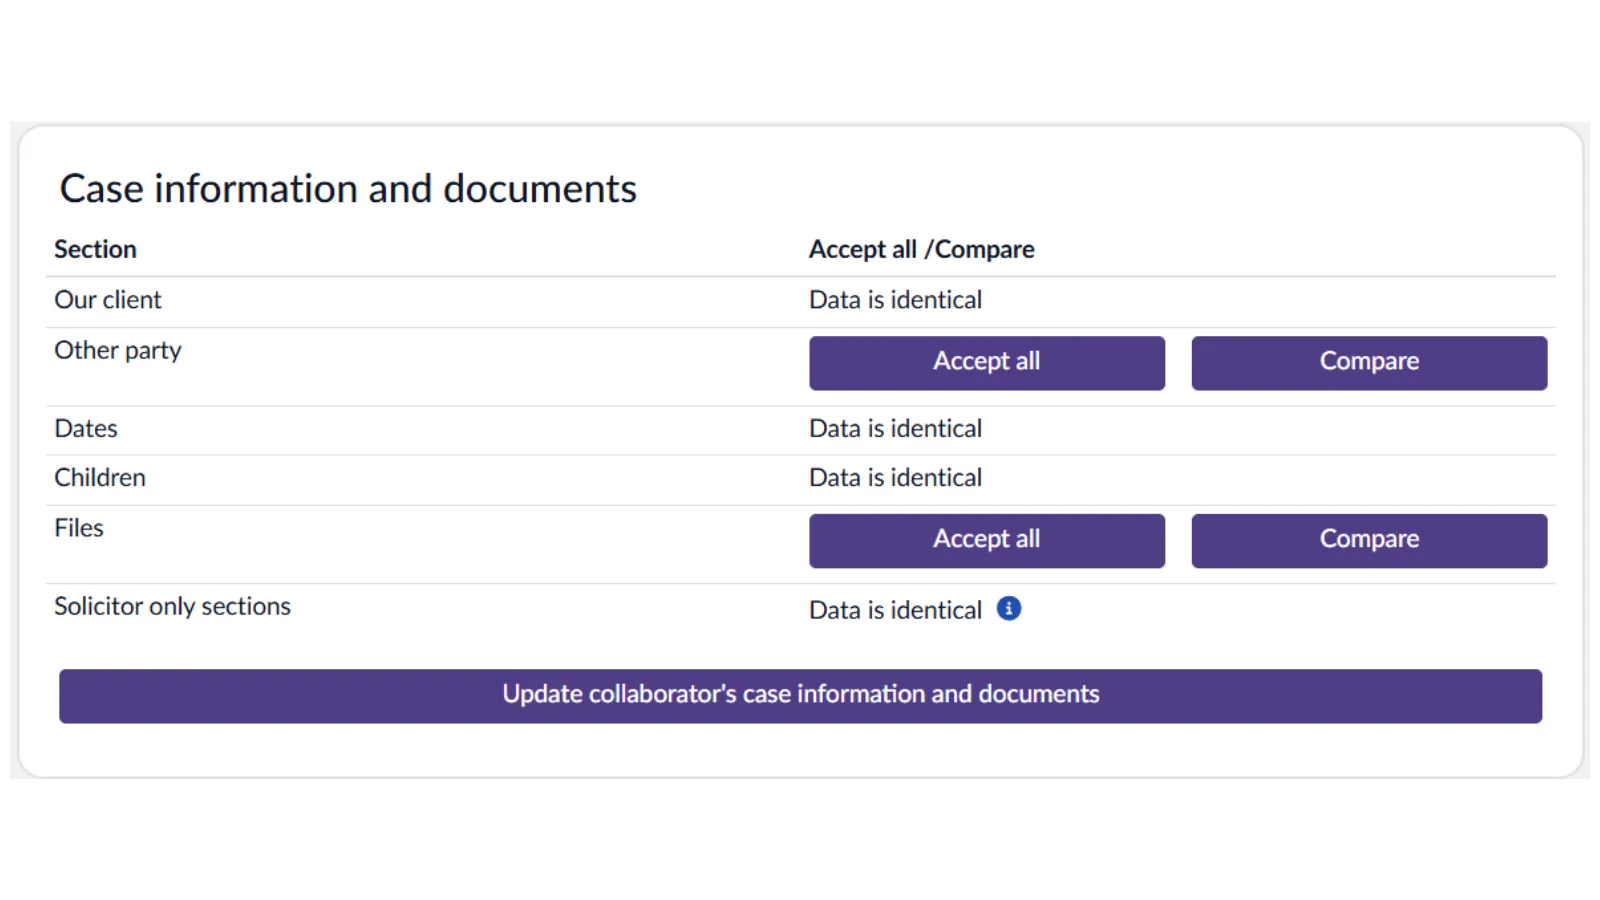This screenshot has width=1600, height=900.
Task: Select the Files row label
Action: click(78, 528)
